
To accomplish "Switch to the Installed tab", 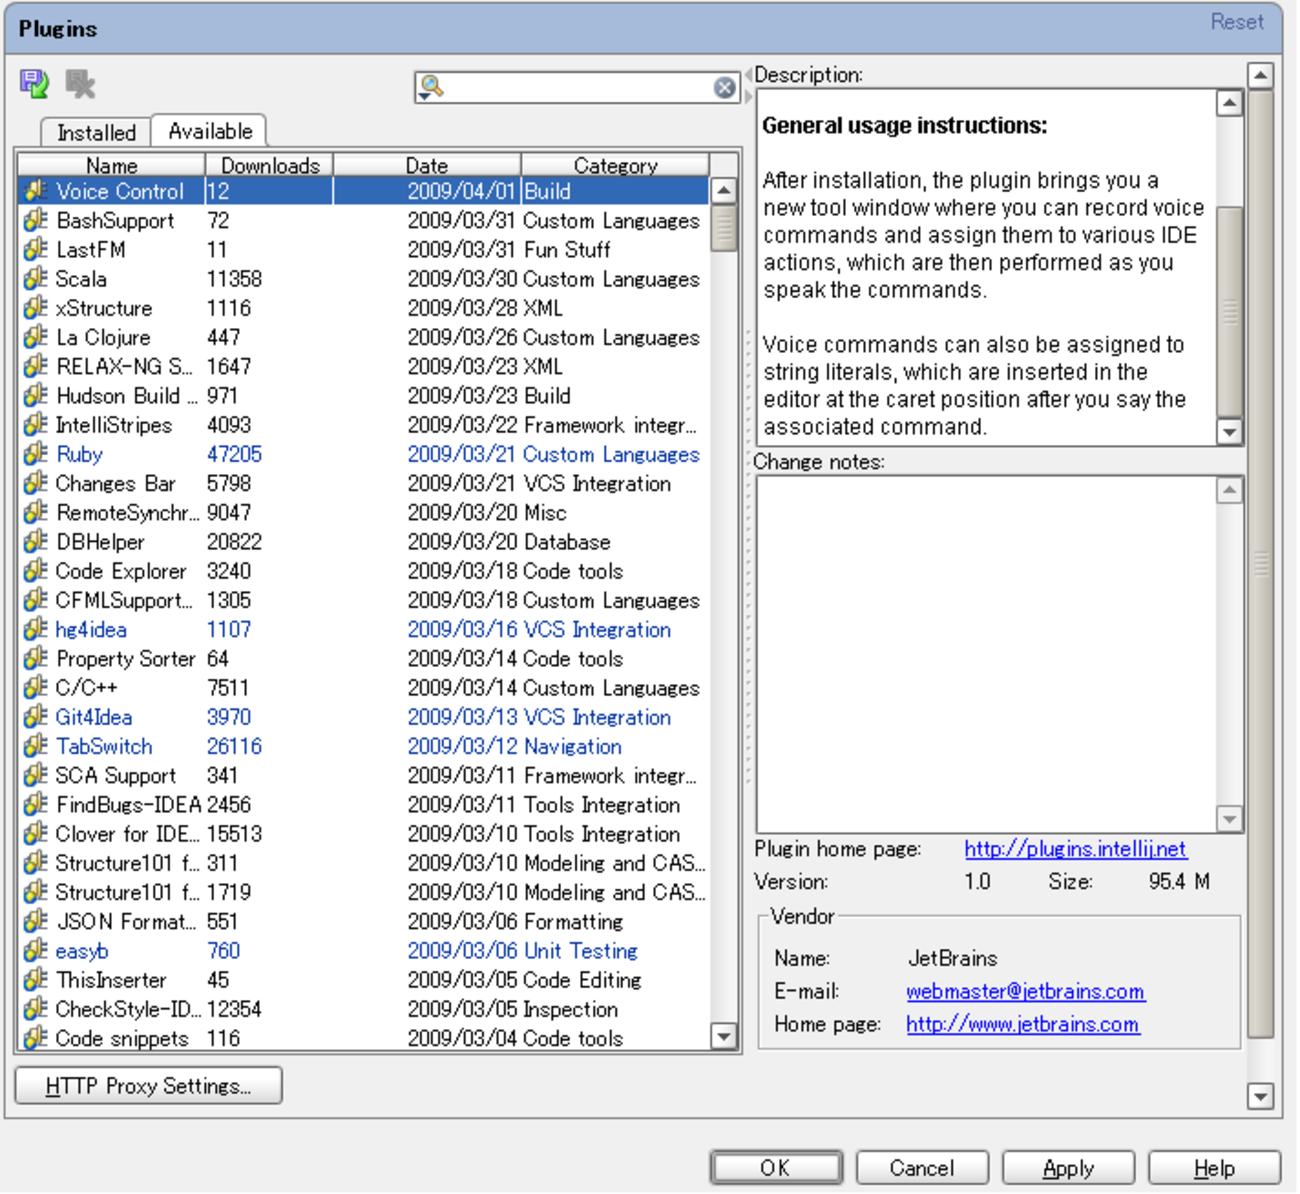I will pyautogui.click(x=96, y=132).
